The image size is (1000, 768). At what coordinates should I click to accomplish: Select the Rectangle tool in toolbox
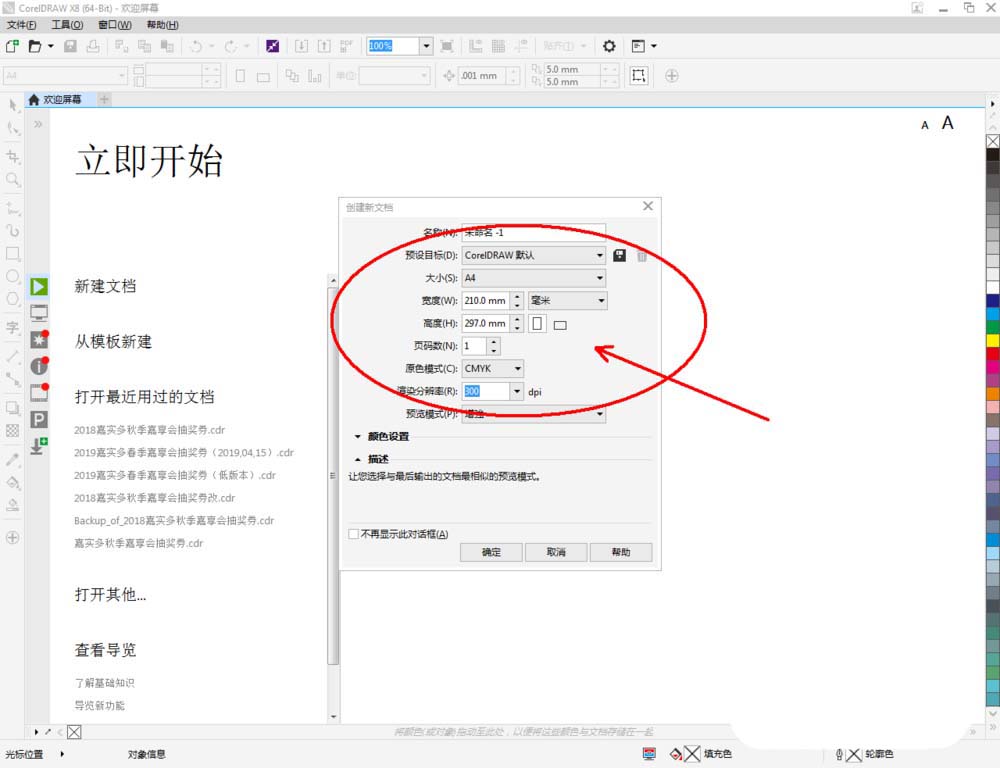click(x=13, y=253)
